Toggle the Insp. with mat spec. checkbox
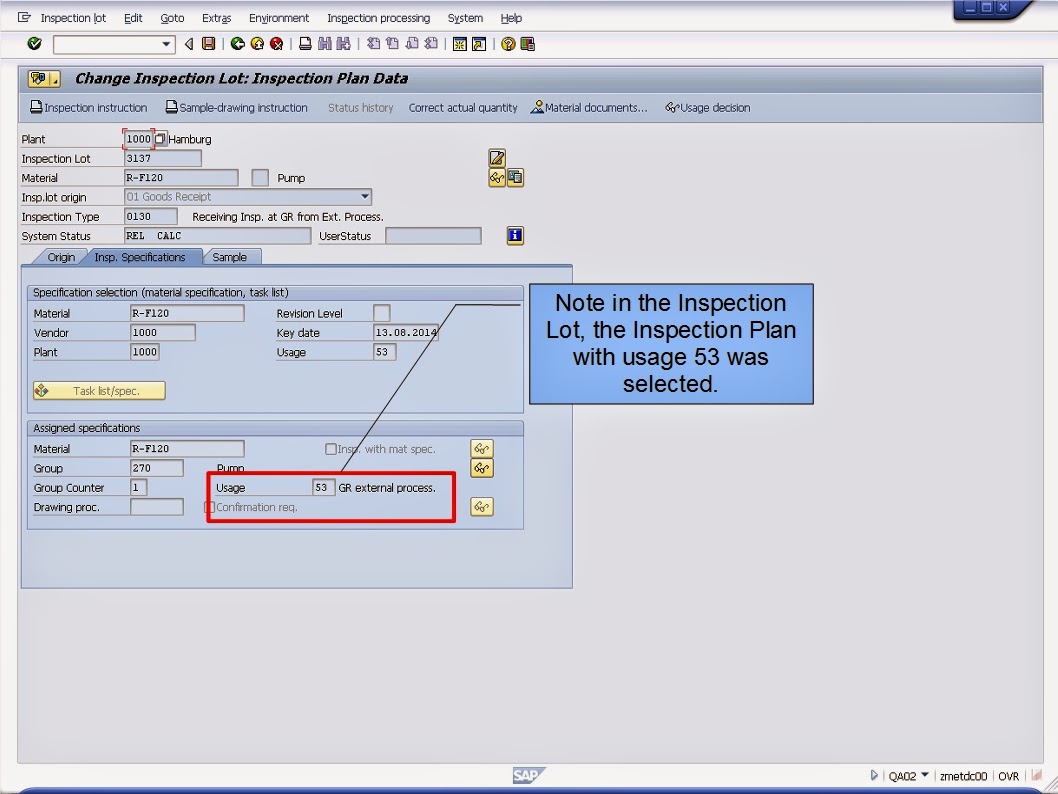 pos(331,448)
